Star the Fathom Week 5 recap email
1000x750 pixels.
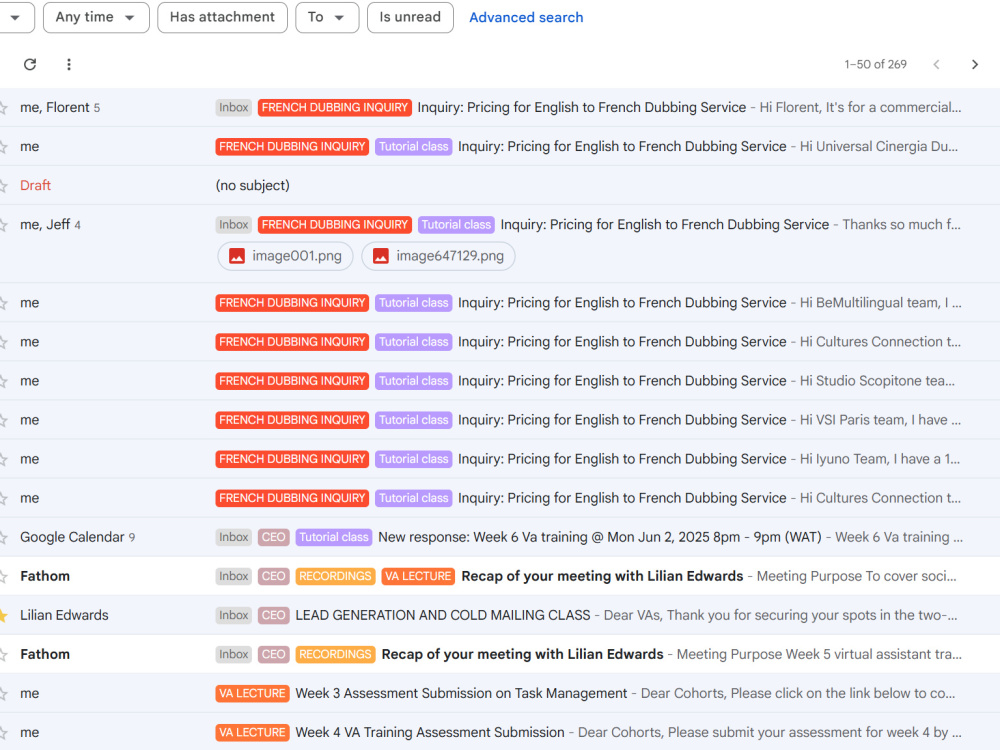click(3, 654)
